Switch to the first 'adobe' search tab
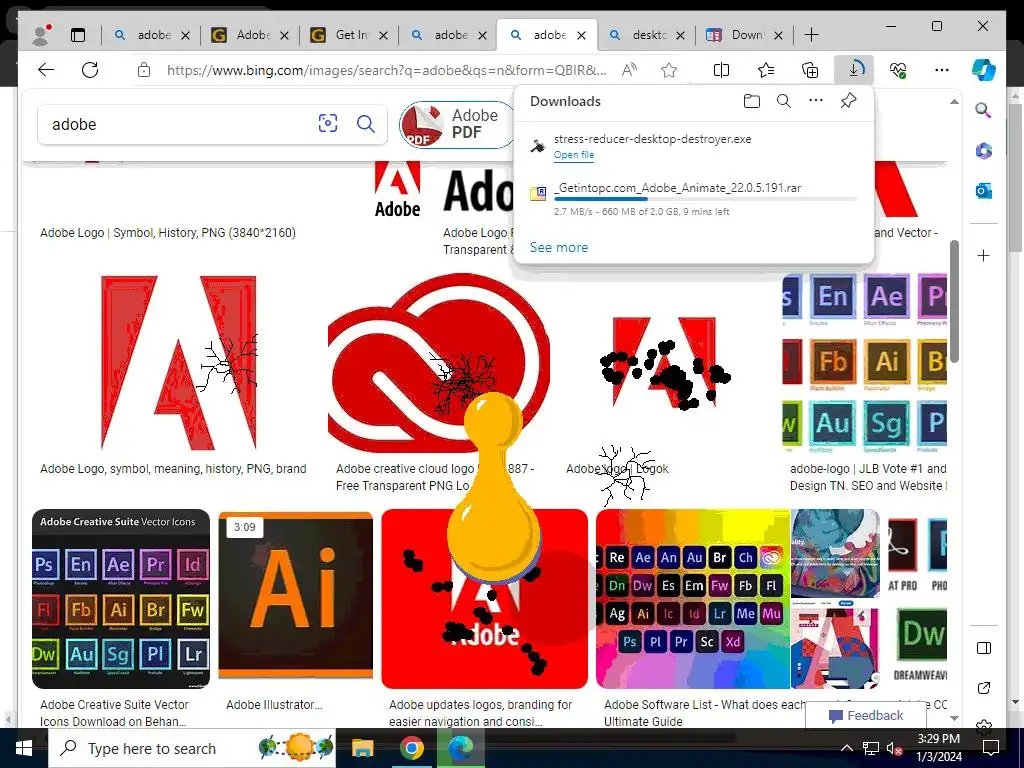This screenshot has height=768, width=1024. pyautogui.click(x=142, y=35)
